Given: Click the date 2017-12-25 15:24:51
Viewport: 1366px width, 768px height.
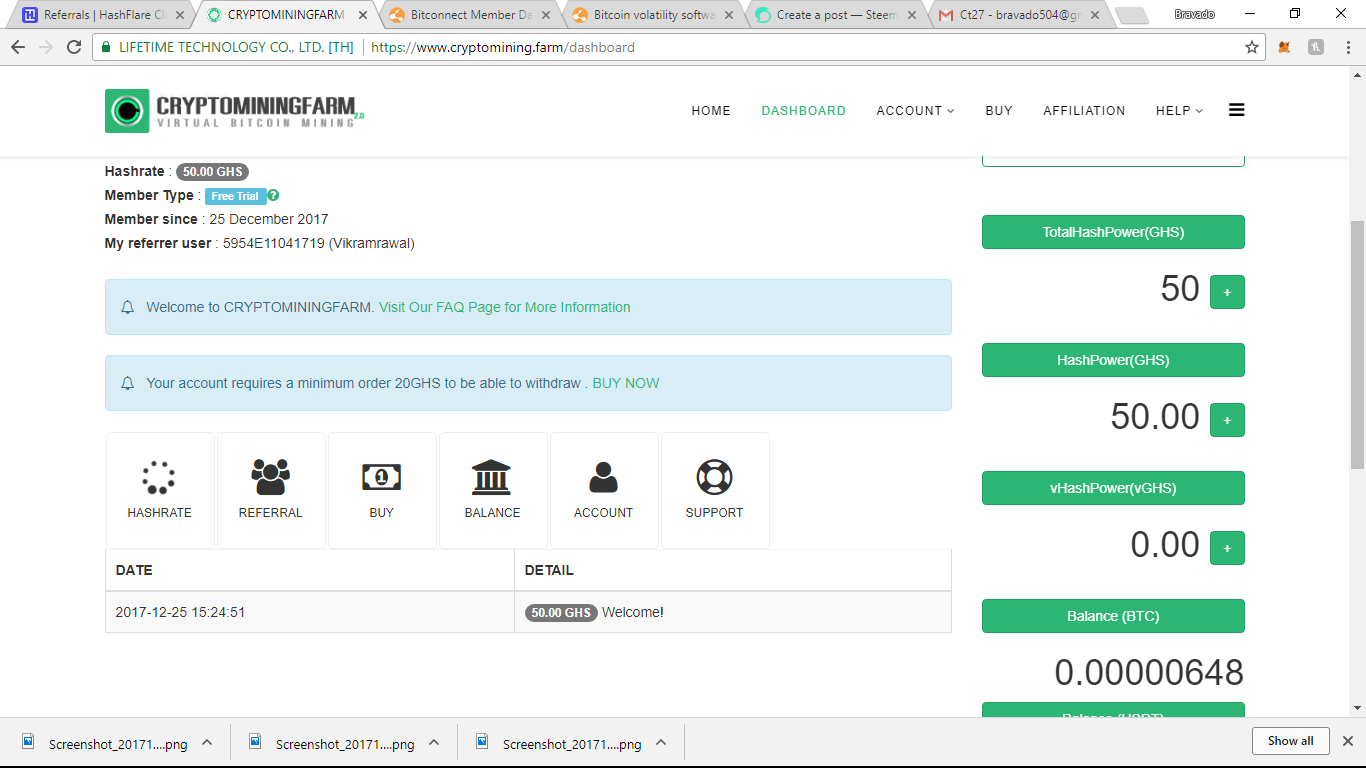Looking at the screenshot, I should [180, 612].
